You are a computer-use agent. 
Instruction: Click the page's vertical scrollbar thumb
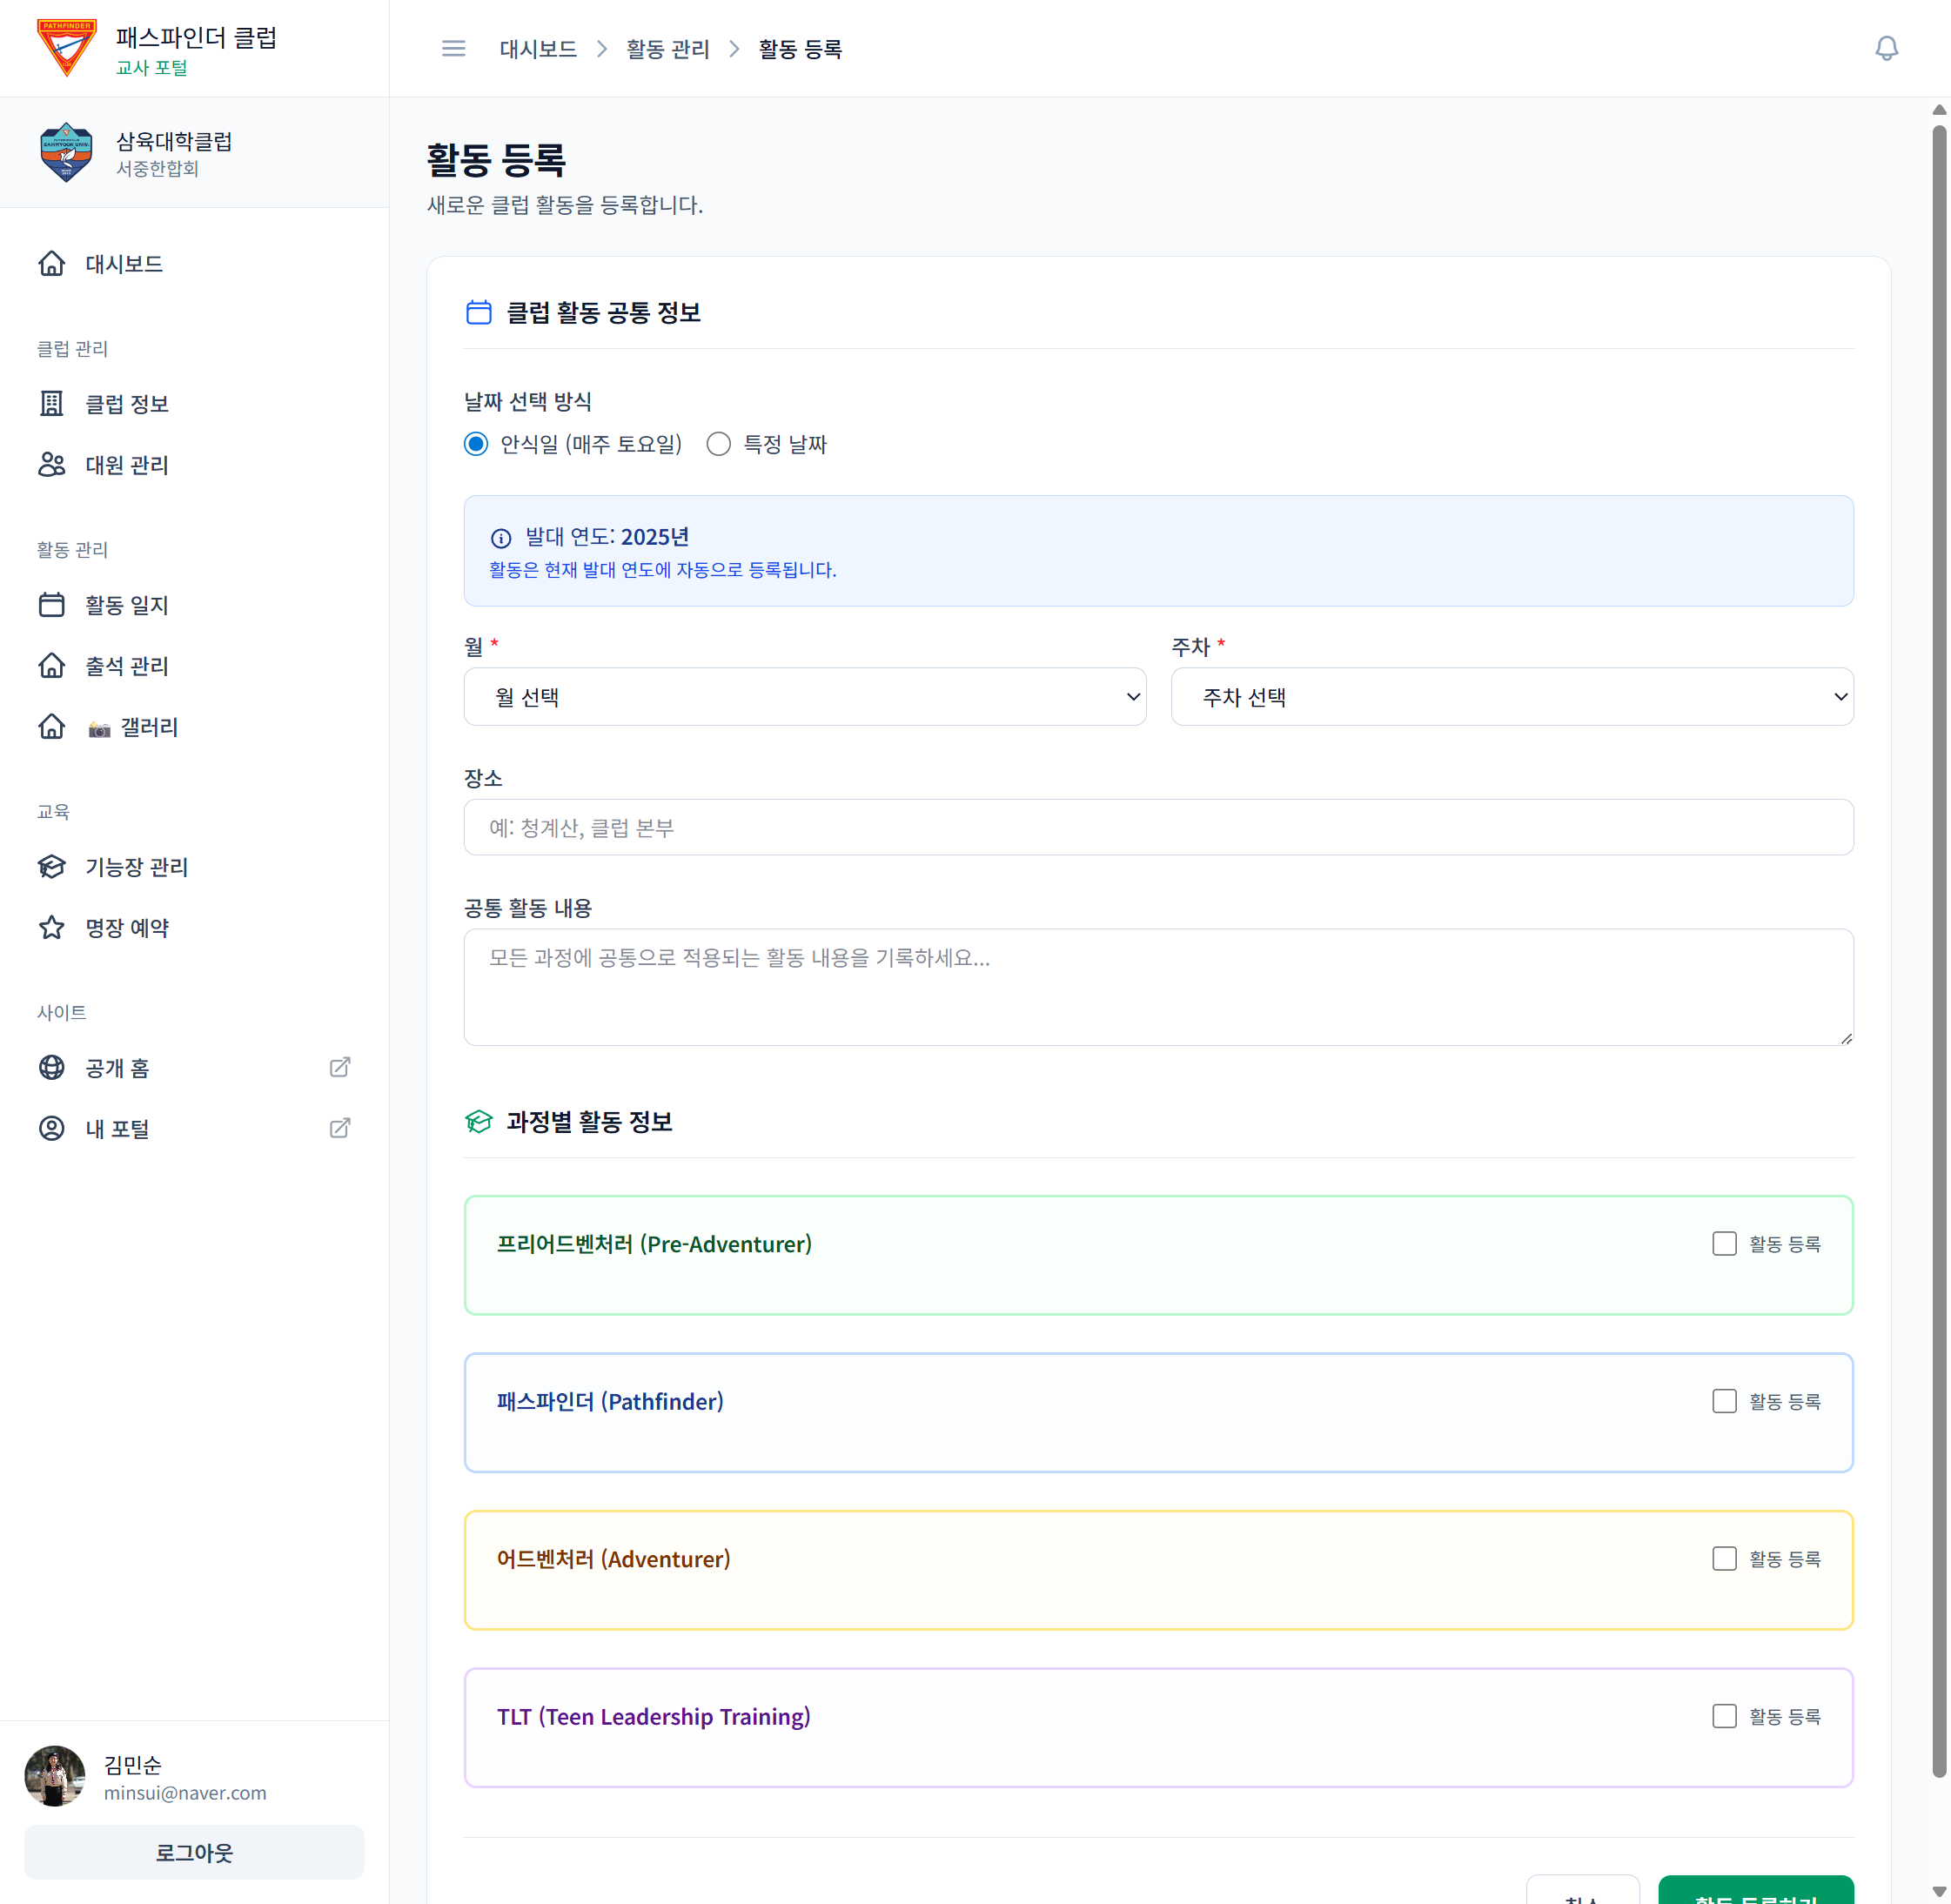coord(1938,950)
